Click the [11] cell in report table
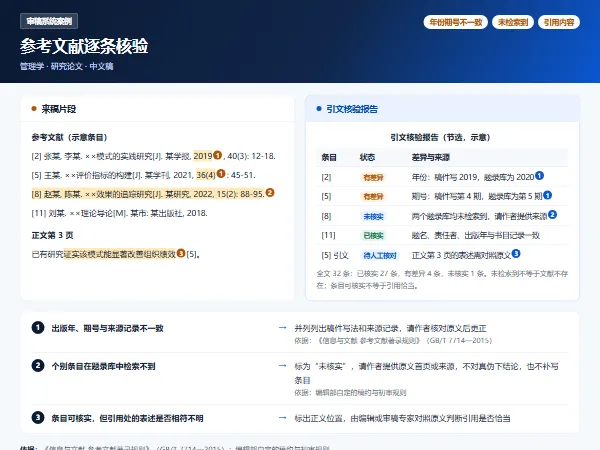The width and height of the screenshot is (600, 450). 328,235
